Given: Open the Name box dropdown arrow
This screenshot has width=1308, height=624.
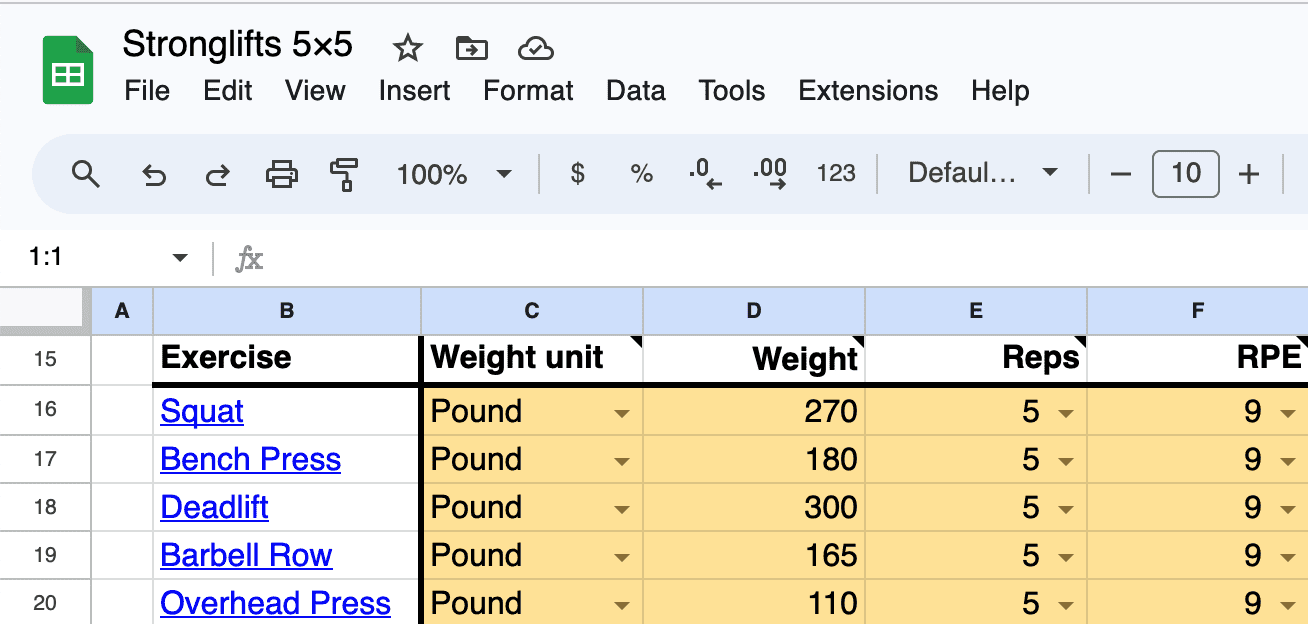Looking at the screenshot, I should (180, 258).
